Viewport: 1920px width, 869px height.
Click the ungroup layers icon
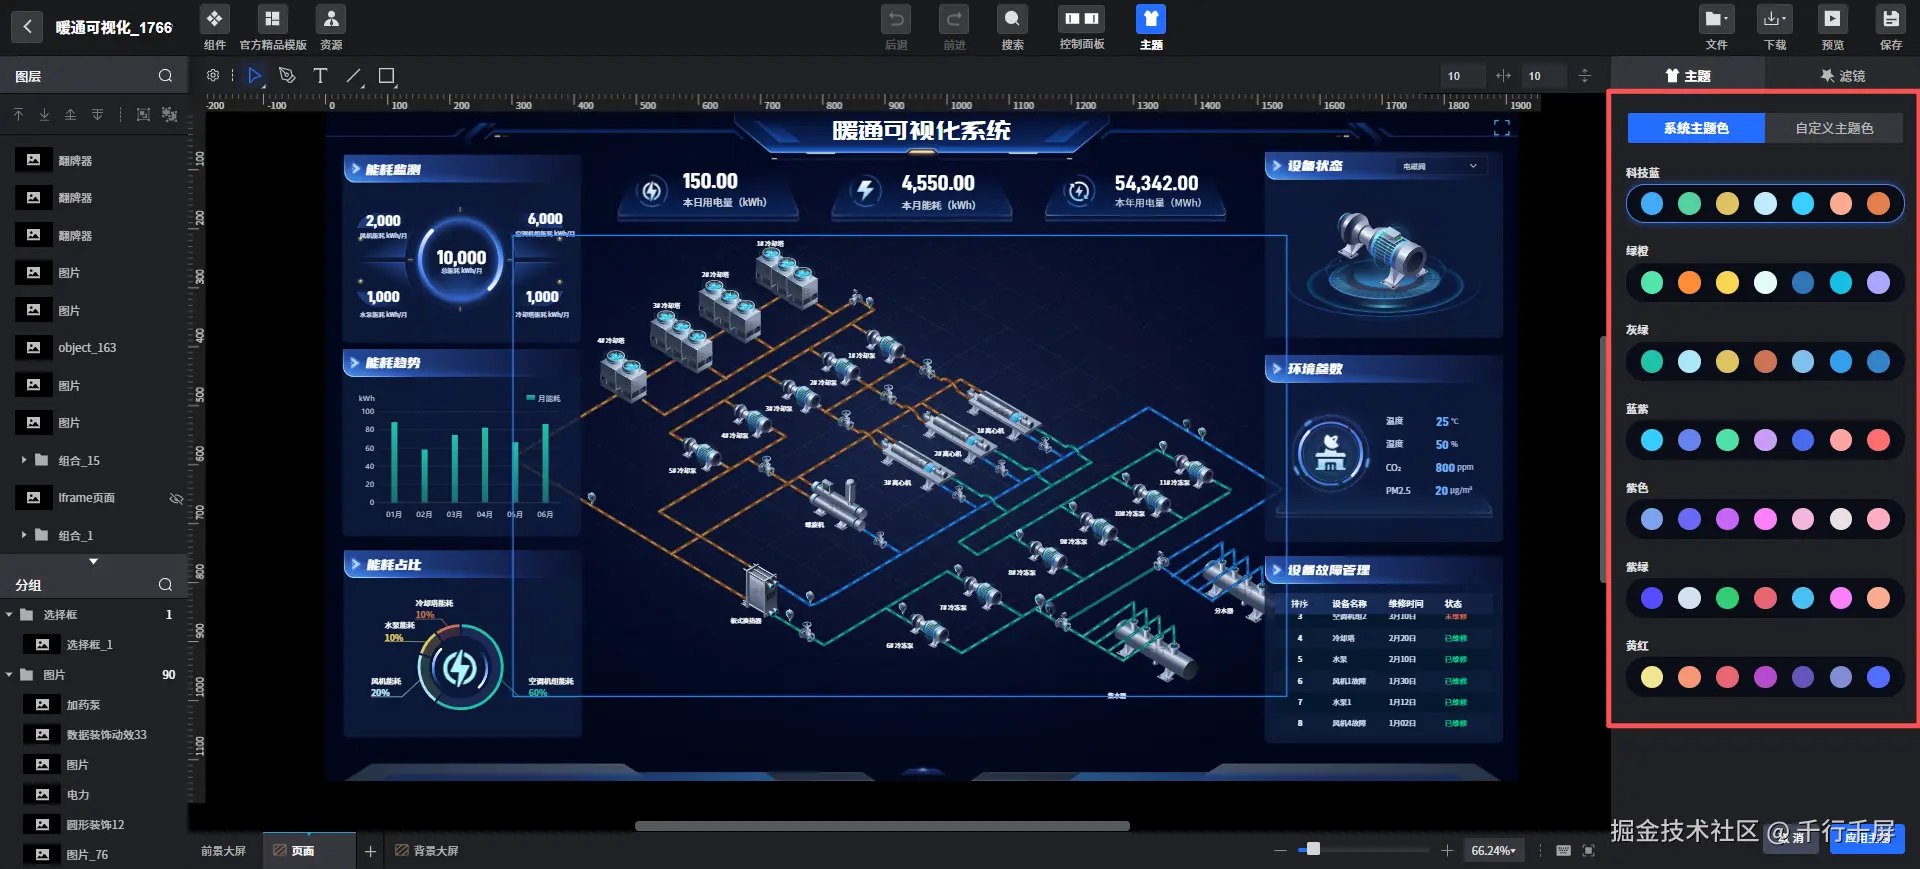point(170,115)
